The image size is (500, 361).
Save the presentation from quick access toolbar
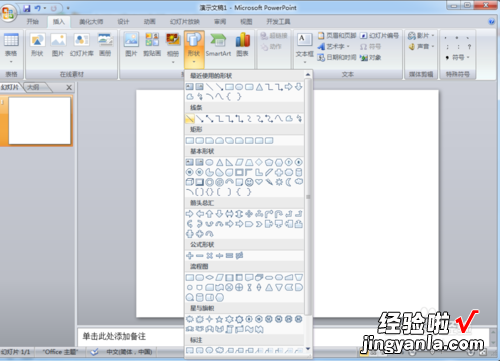pyautogui.click(x=27, y=8)
